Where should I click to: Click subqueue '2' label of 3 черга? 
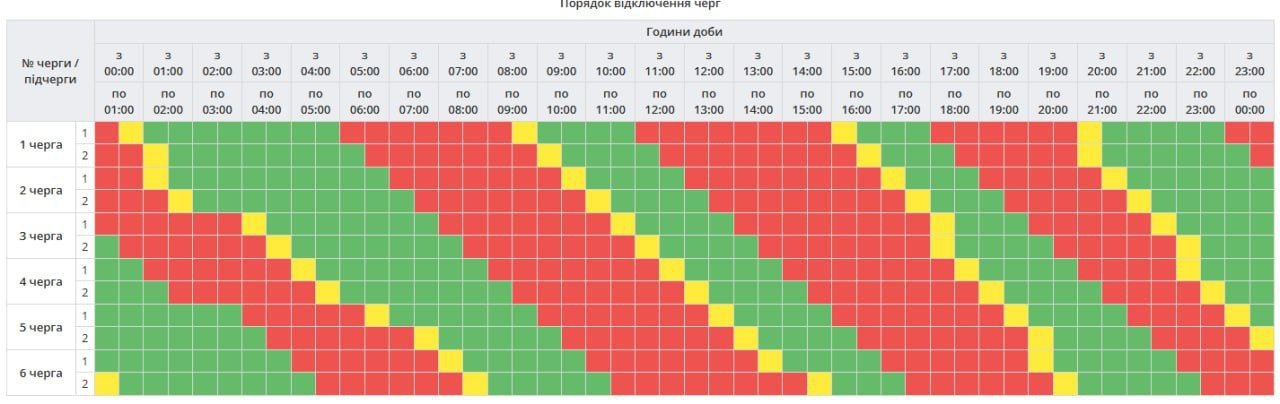click(85, 247)
